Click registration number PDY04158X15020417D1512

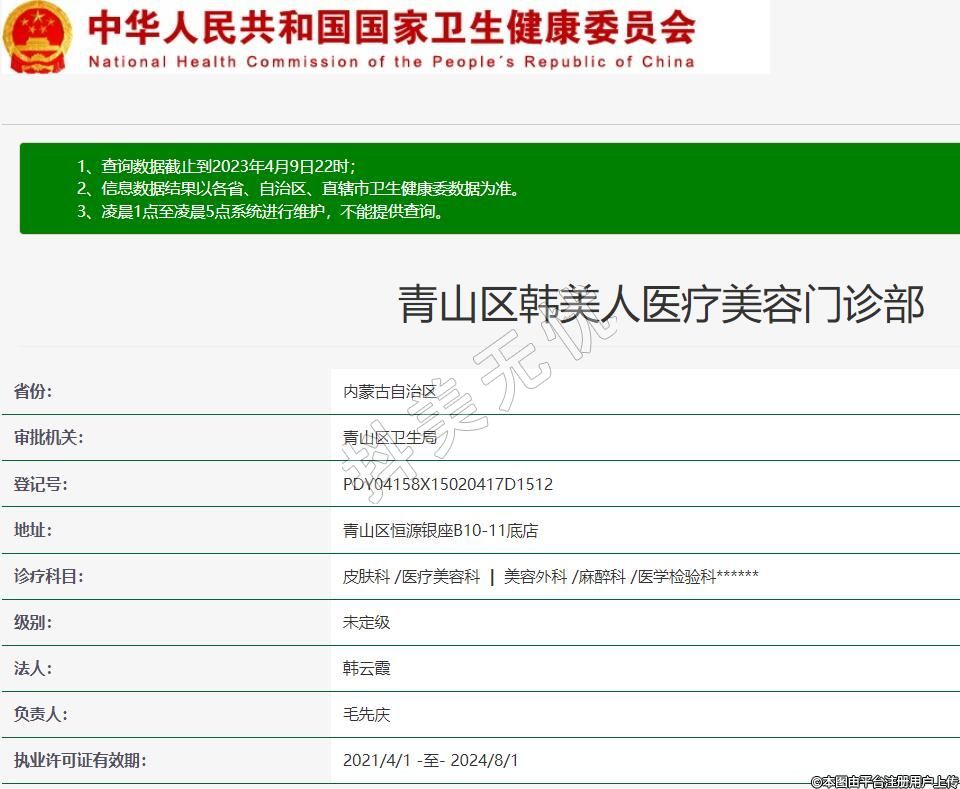click(447, 484)
